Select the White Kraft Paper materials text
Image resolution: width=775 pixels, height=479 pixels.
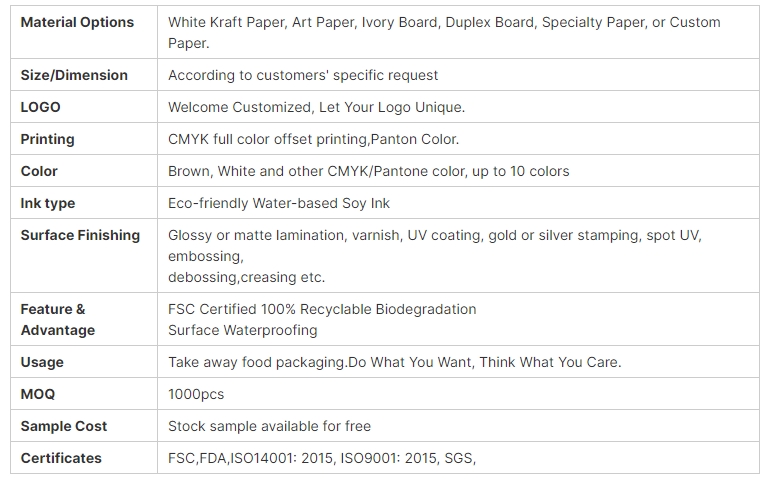443,32
